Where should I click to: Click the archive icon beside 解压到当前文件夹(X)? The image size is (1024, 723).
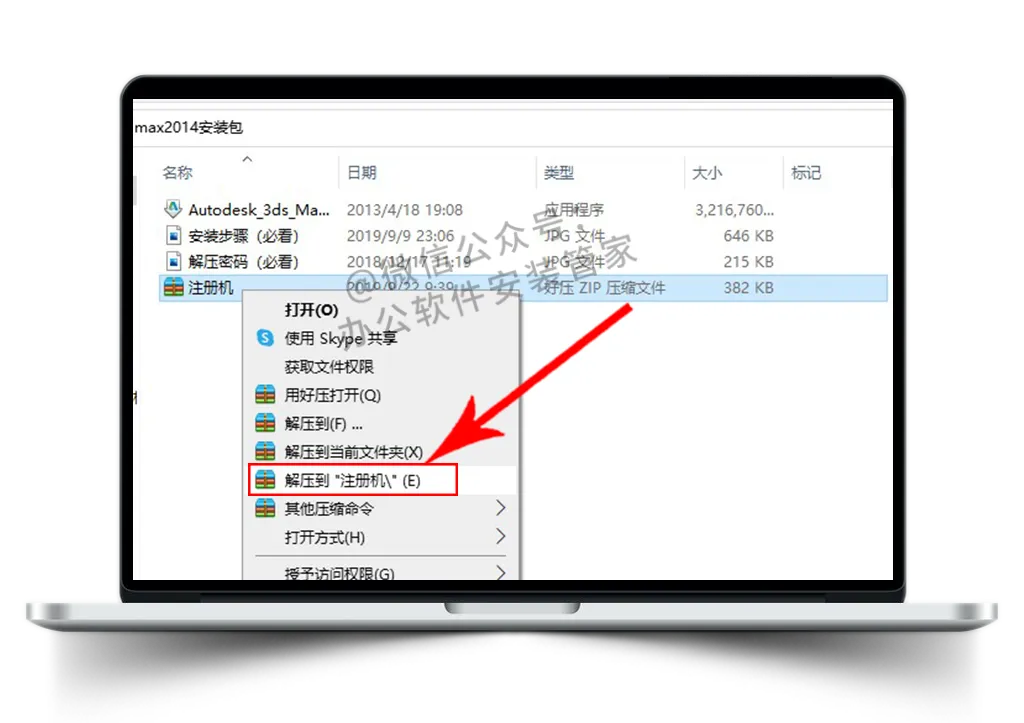(265, 451)
